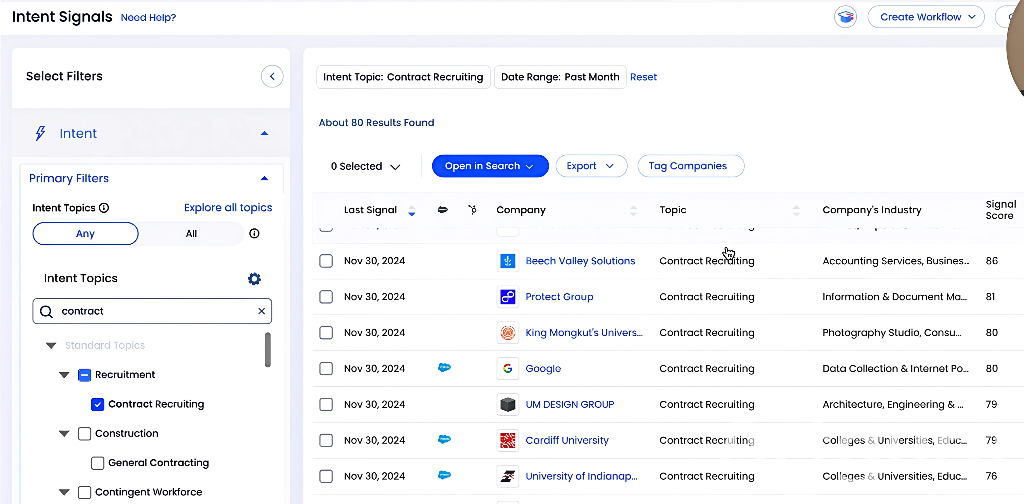
Task: Click the Salesforce column header icon
Action: tap(443, 210)
